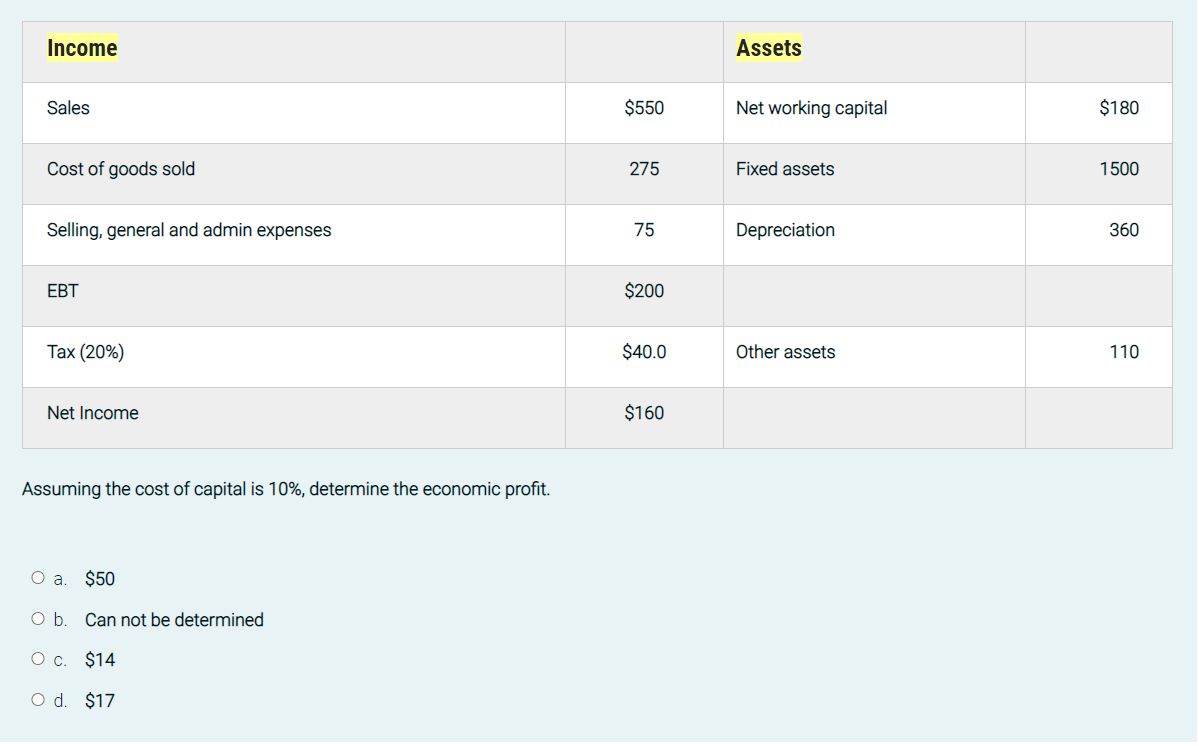Viewport: 1199px width, 746px height.
Task: Pick radio option d for $17
Action: click(37, 698)
